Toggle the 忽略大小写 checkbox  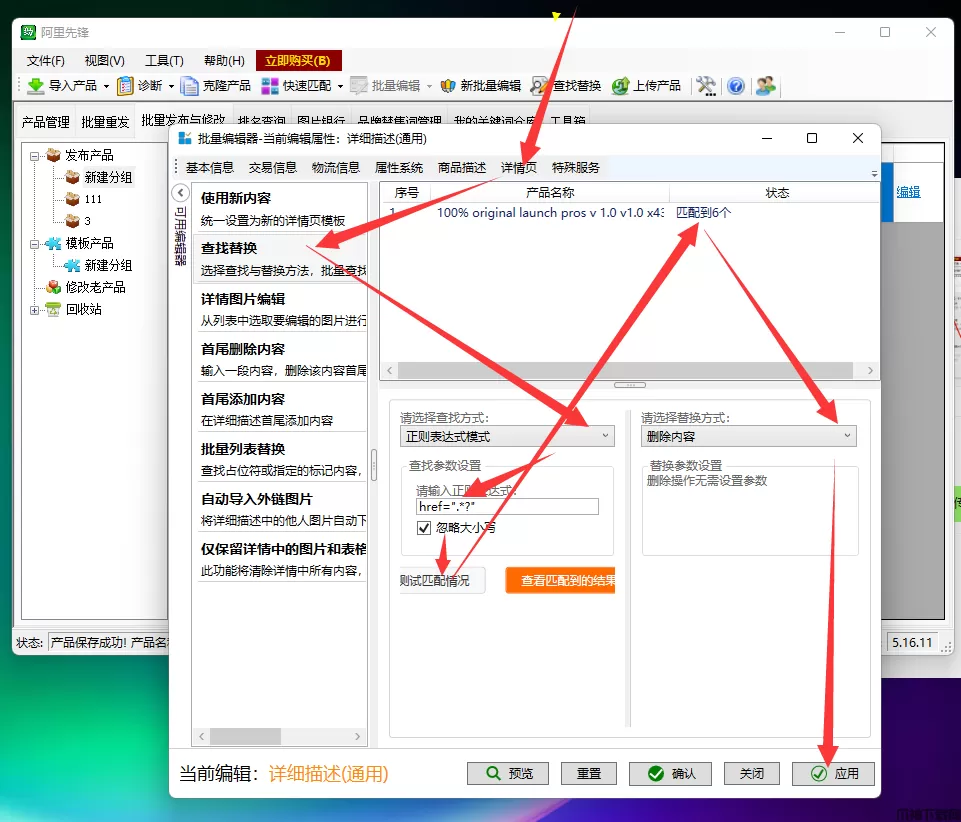424,527
